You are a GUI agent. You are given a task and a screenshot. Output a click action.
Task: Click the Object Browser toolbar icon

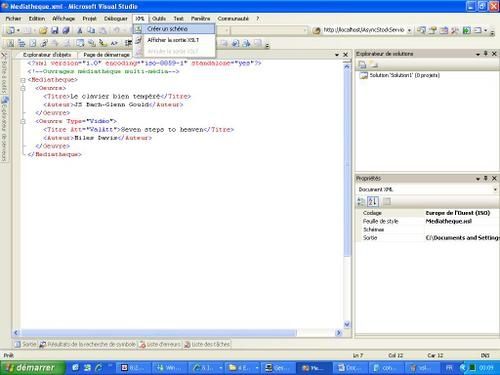pos(444,30)
